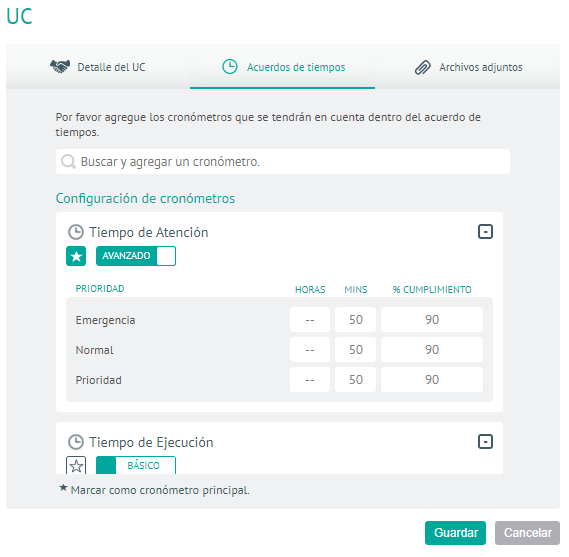Collapse the Tiempo de Atención panel
The height and width of the screenshot is (557, 569).
pyautogui.click(x=485, y=232)
